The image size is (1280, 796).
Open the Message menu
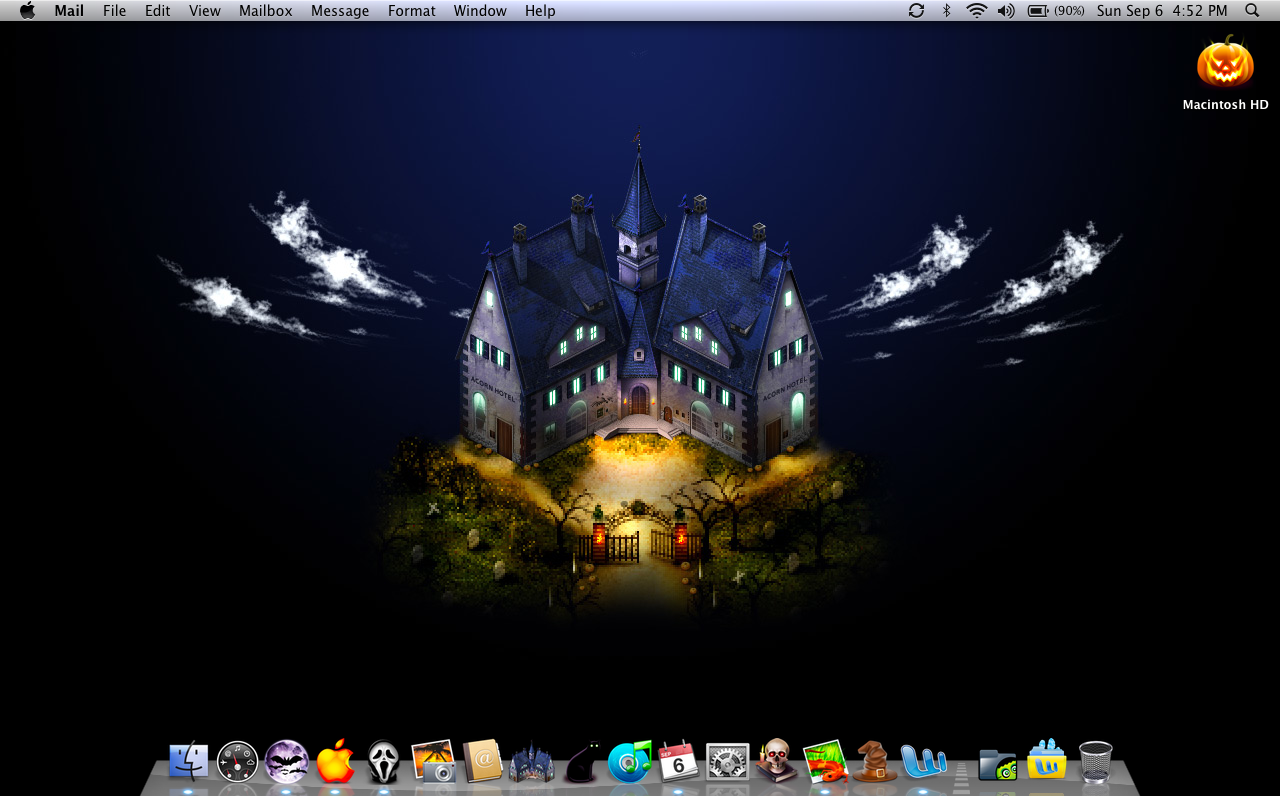(340, 11)
